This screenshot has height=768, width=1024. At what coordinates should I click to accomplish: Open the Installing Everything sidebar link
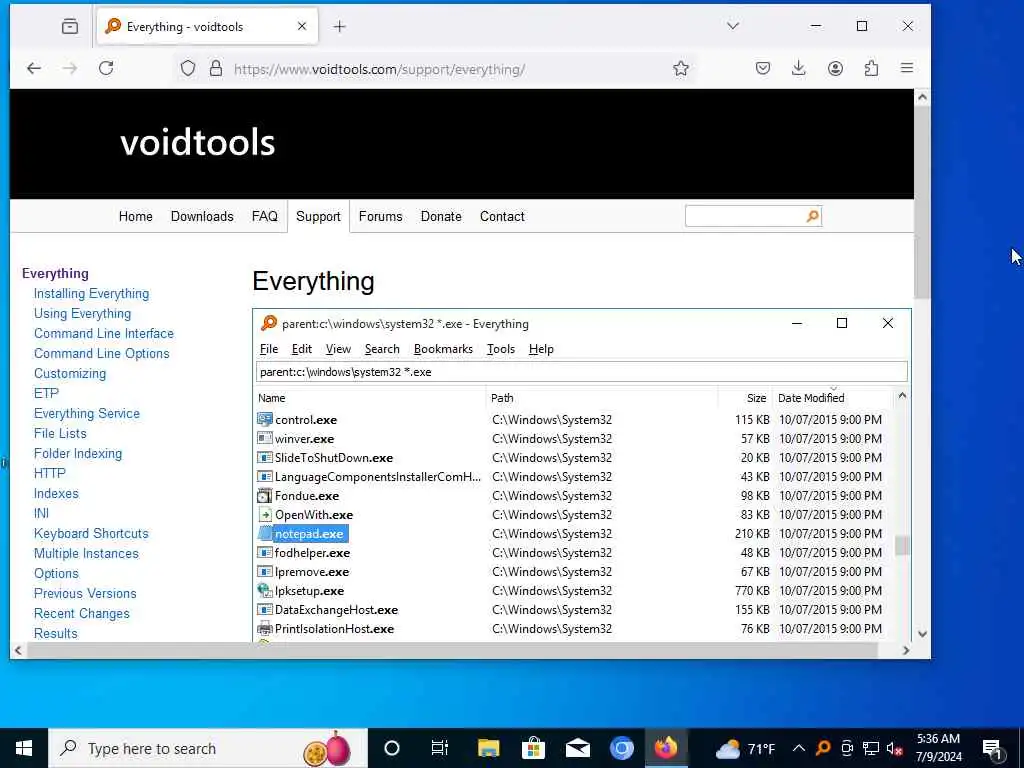[91, 293]
